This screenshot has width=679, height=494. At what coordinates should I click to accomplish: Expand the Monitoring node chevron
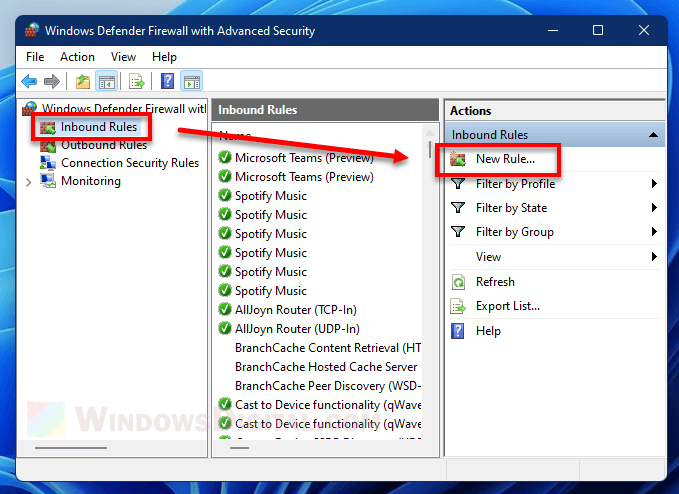pos(29,182)
